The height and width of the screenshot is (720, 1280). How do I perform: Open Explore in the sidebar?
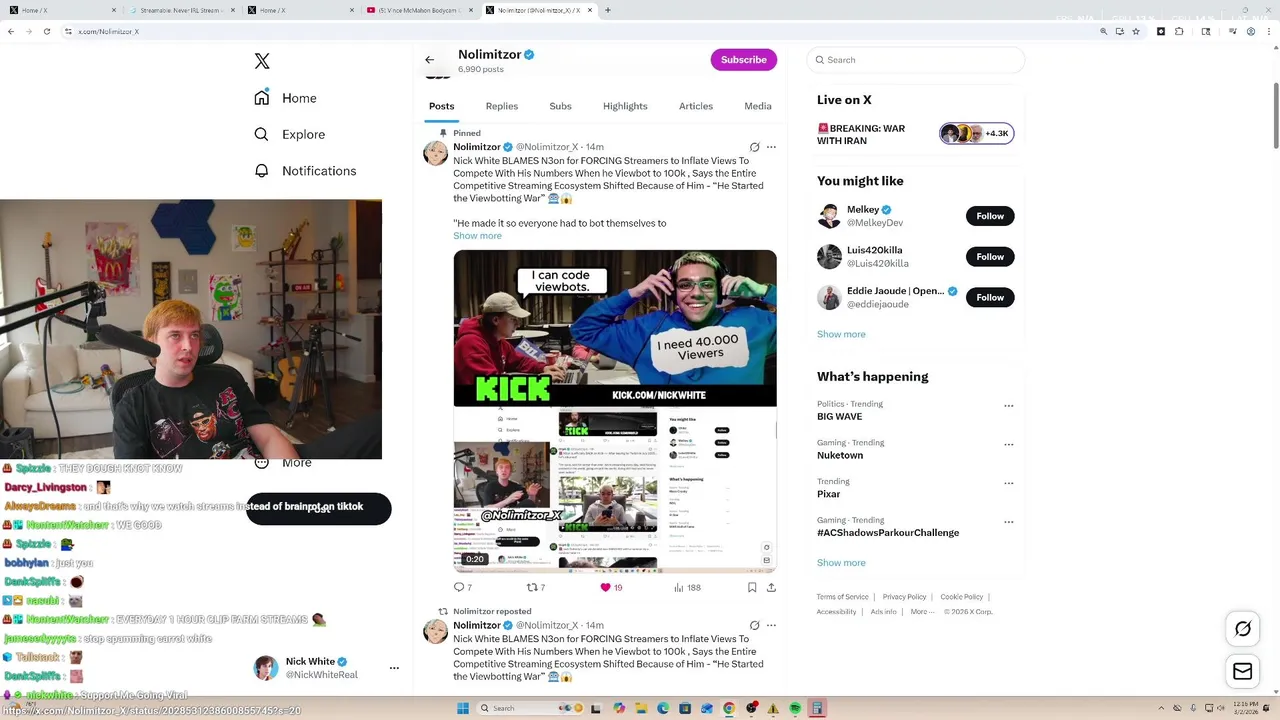click(x=289, y=134)
